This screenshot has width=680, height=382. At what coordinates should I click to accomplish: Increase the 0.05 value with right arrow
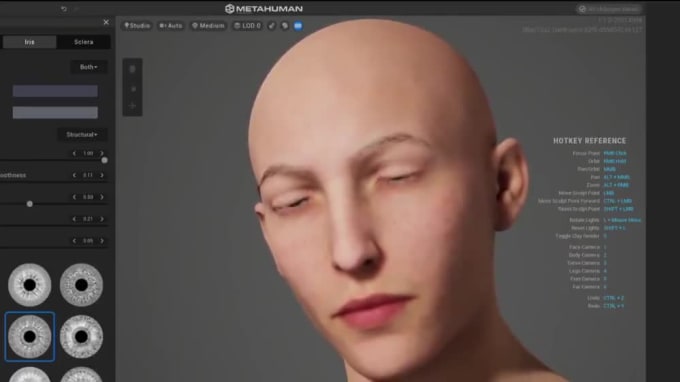[102, 241]
